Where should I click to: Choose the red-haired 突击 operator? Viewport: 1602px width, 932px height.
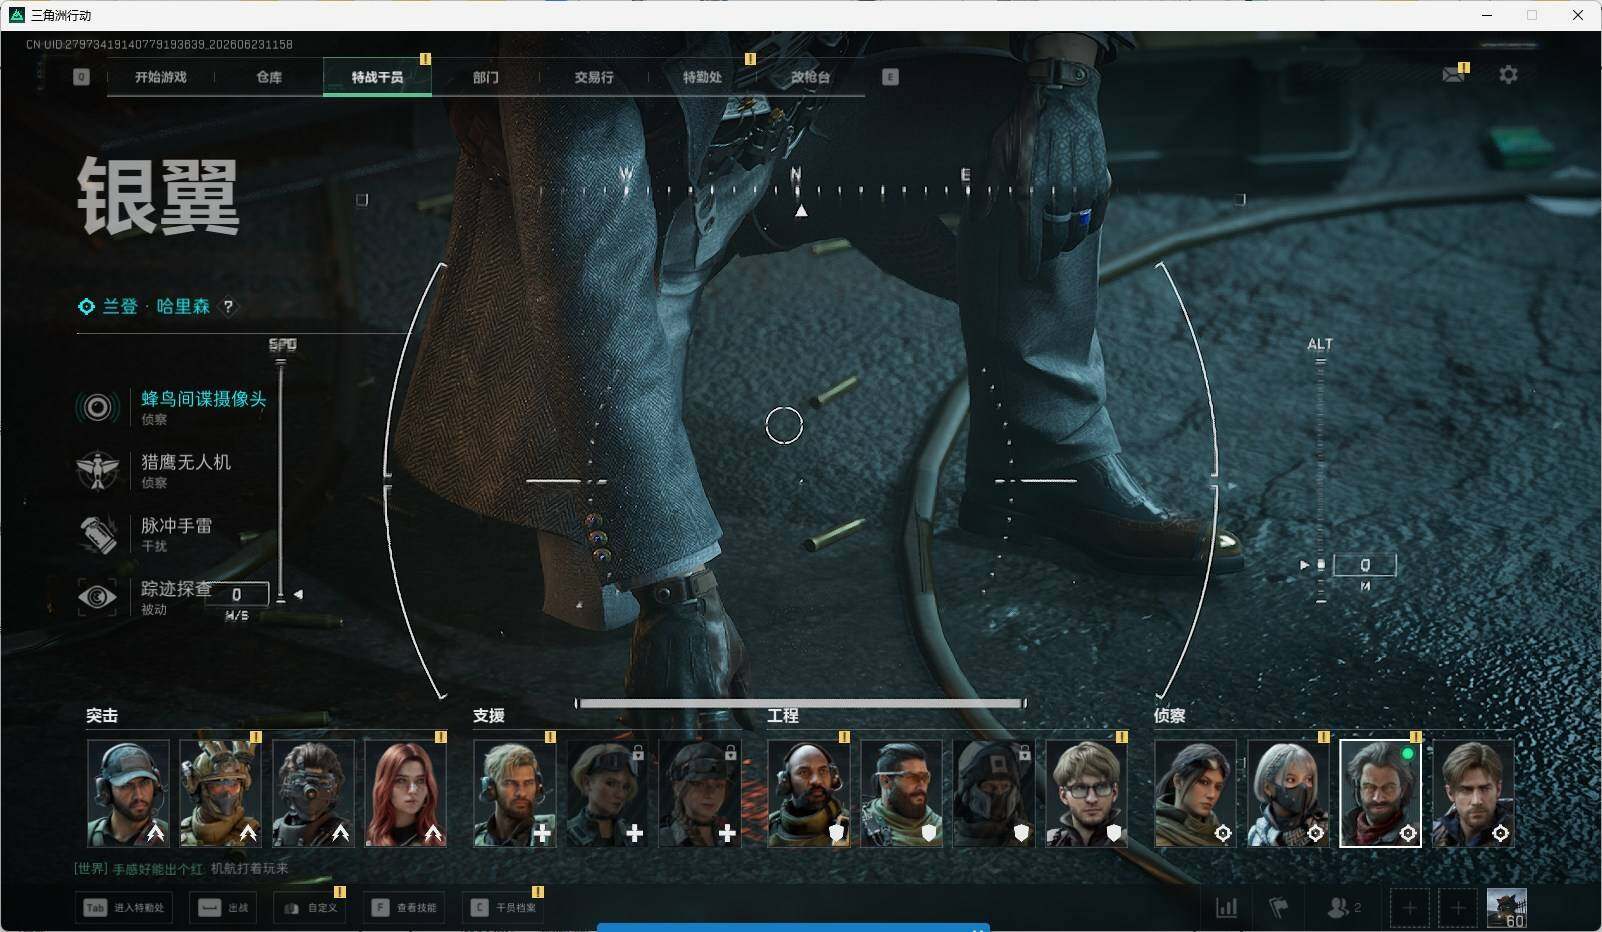[x=405, y=793]
